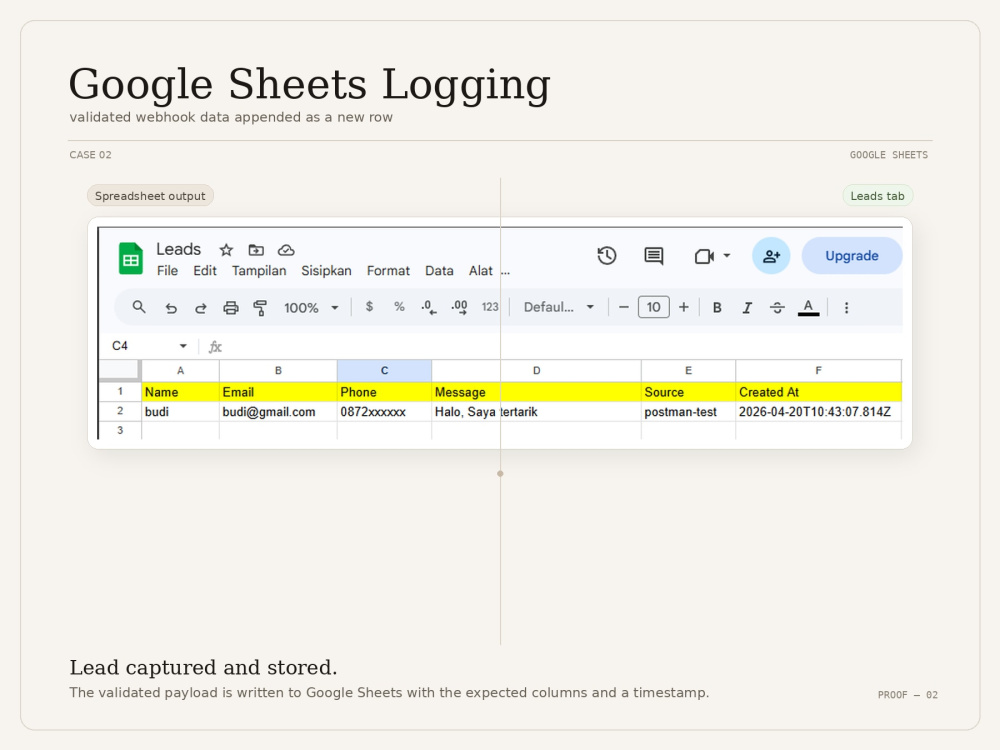Redo the last action
This screenshot has width=1000, height=750.
click(200, 308)
